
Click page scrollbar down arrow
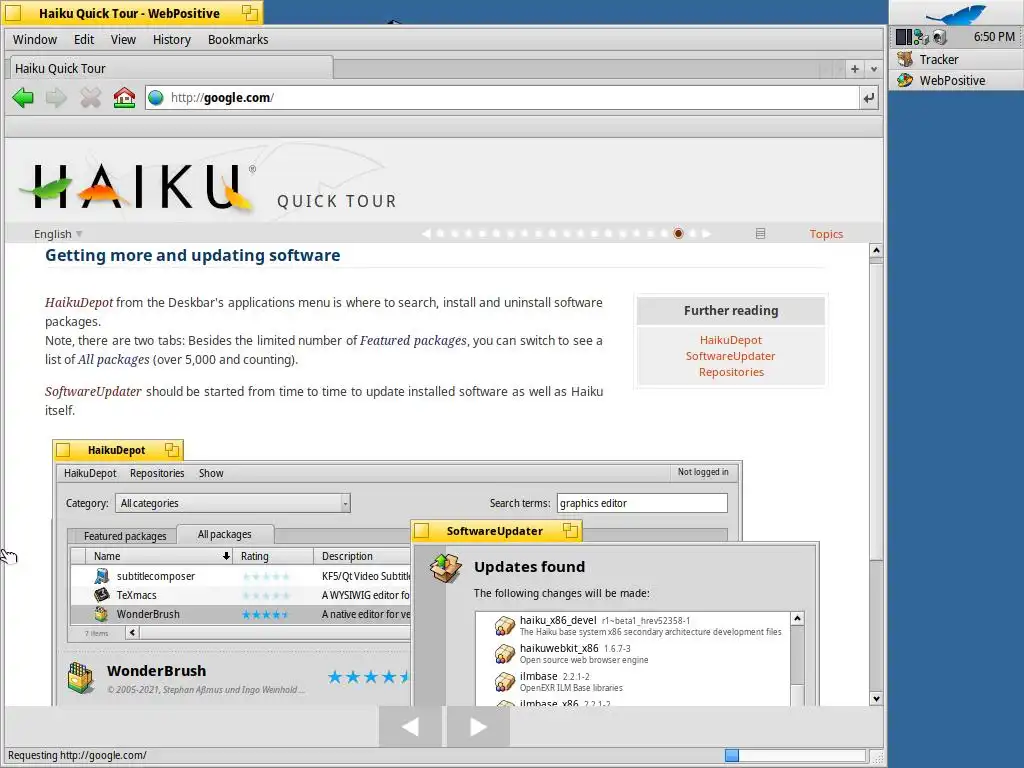click(x=876, y=699)
